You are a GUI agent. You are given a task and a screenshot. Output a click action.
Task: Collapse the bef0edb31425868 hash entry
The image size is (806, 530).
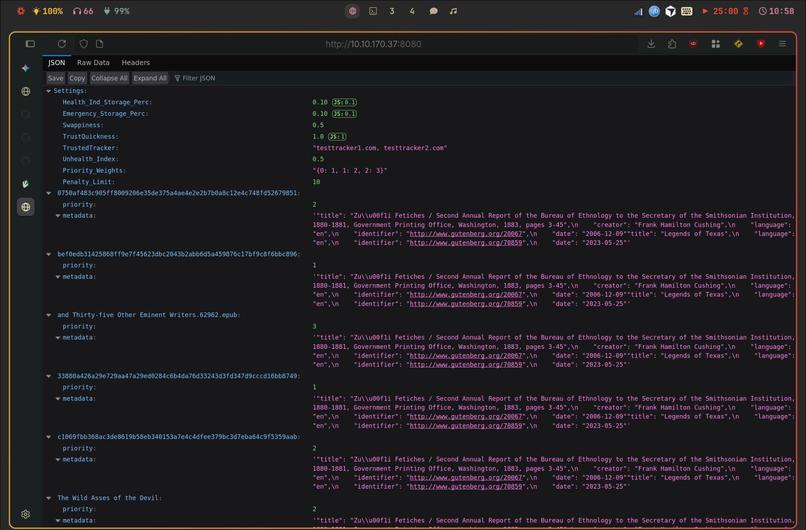(49, 254)
